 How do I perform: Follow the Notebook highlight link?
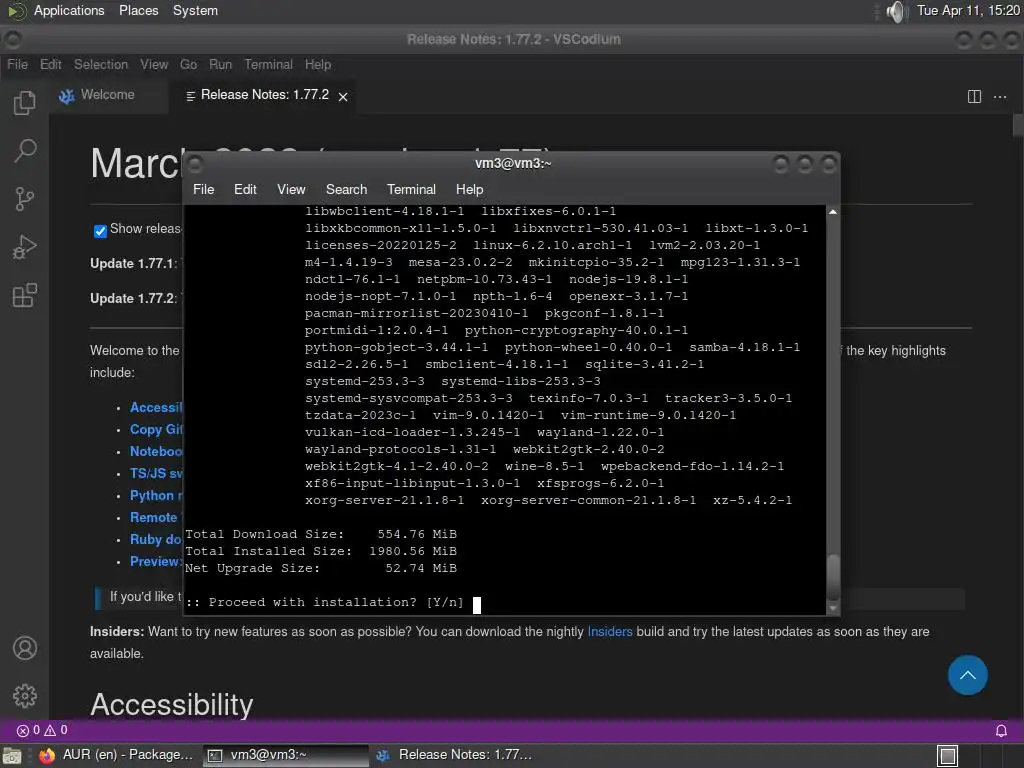point(155,451)
